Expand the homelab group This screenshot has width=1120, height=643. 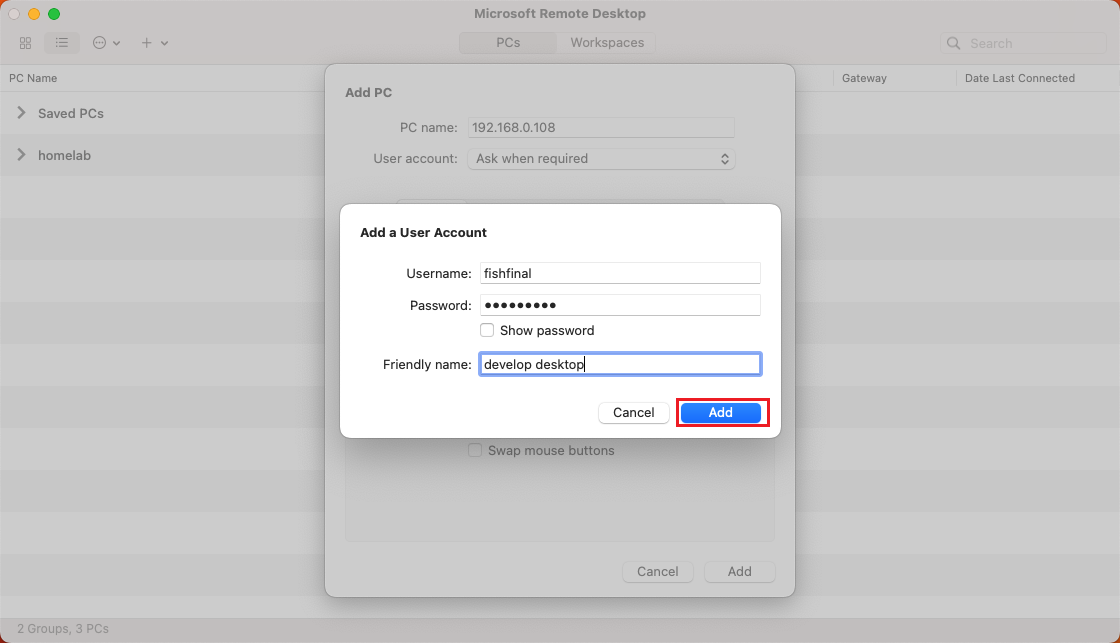click(21, 155)
